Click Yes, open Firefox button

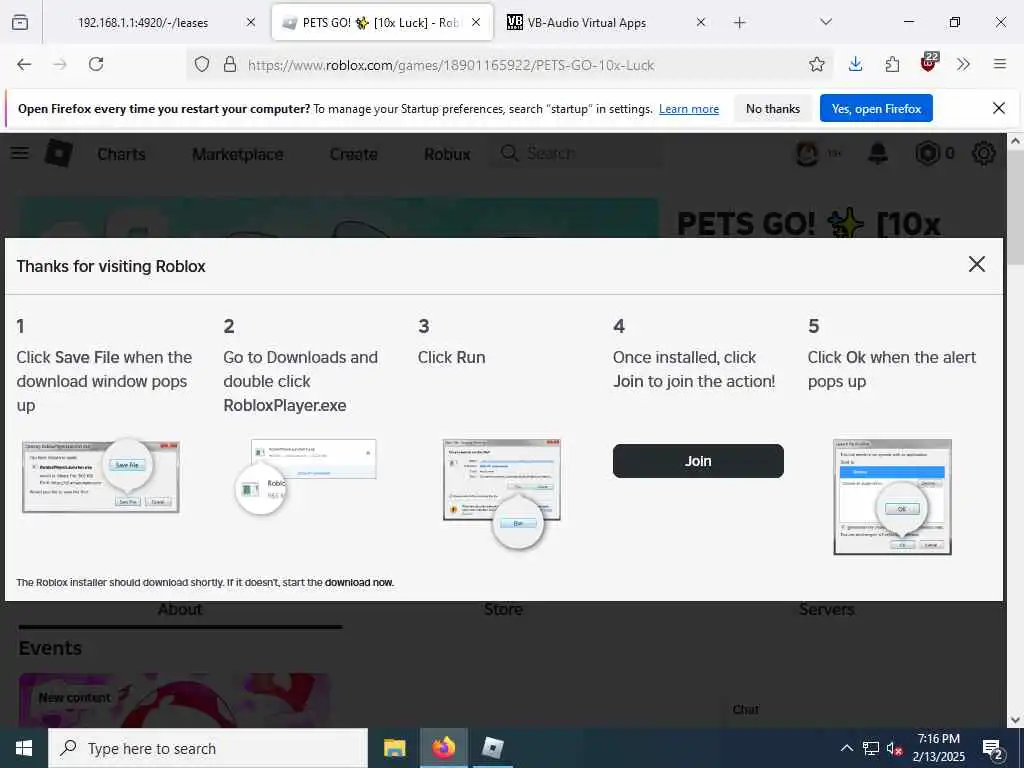click(876, 108)
